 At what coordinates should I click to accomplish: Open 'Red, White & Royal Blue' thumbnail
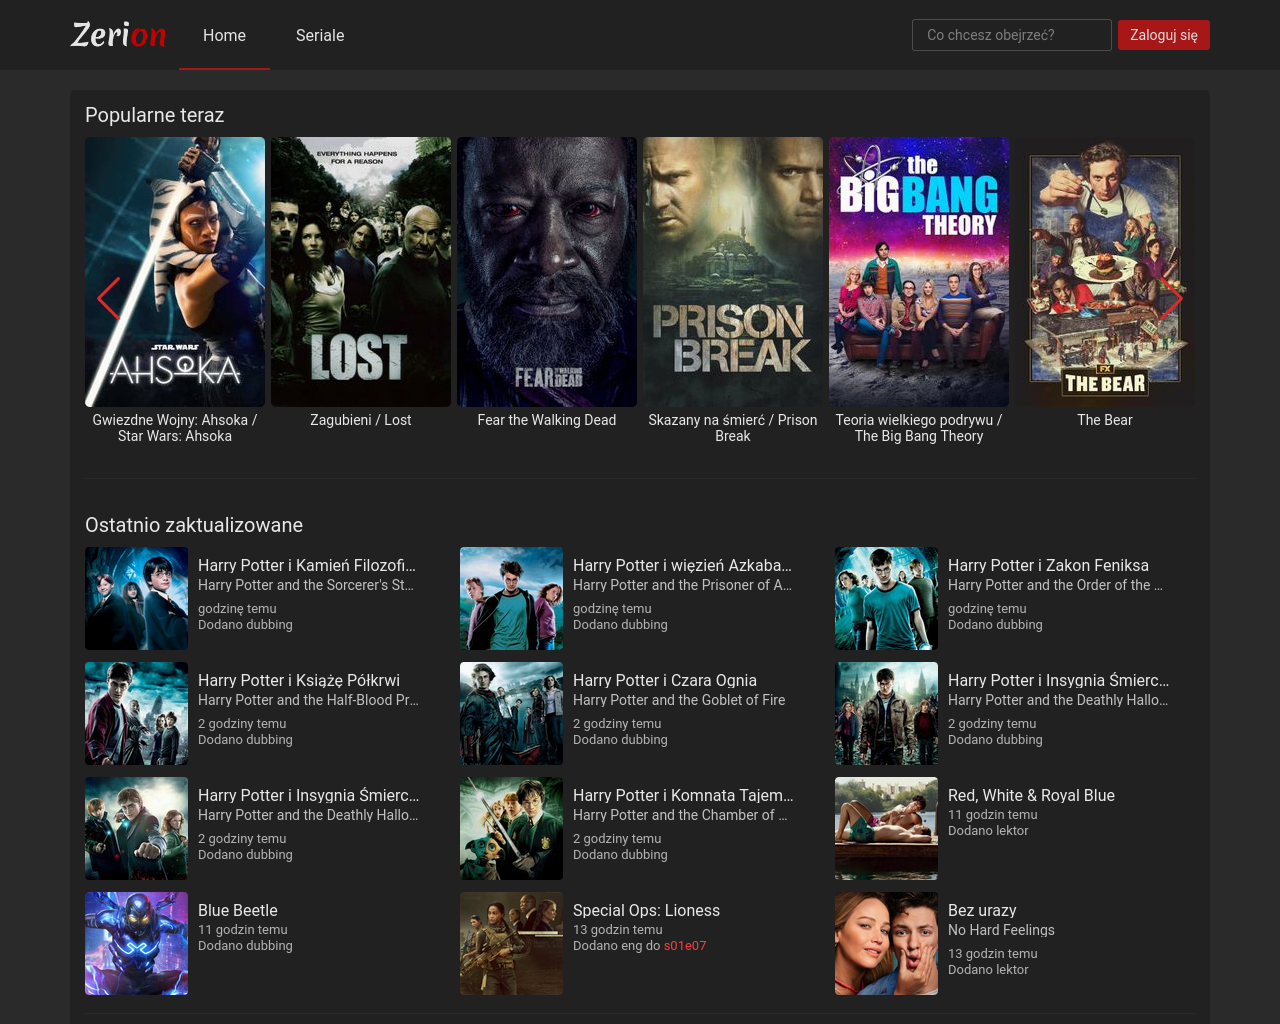(886, 828)
